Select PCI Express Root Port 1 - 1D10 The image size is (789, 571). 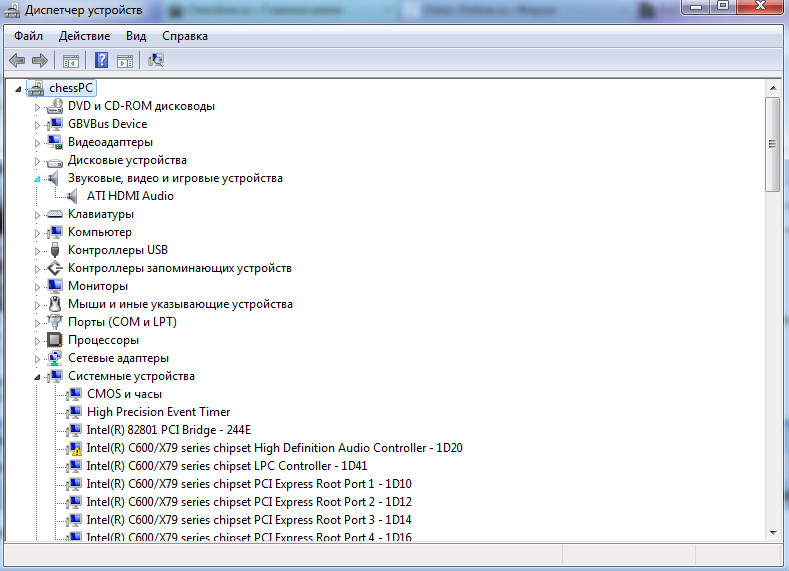point(249,483)
